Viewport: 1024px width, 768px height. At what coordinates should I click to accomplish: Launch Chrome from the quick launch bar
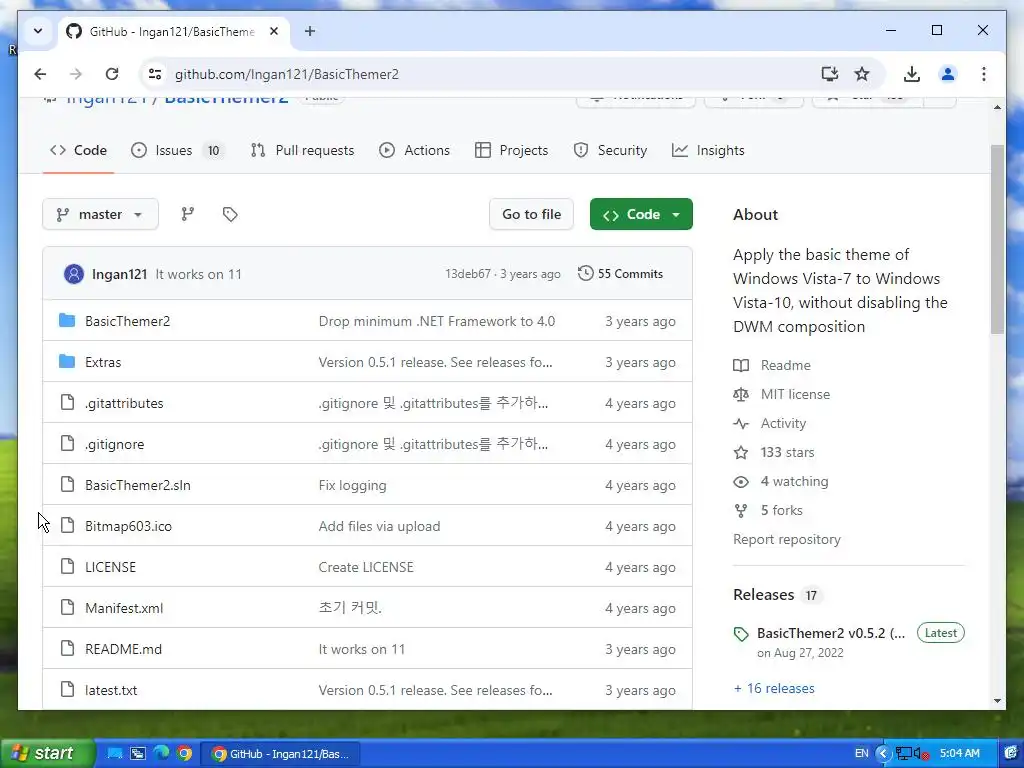pyautogui.click(x=185, y=754)
